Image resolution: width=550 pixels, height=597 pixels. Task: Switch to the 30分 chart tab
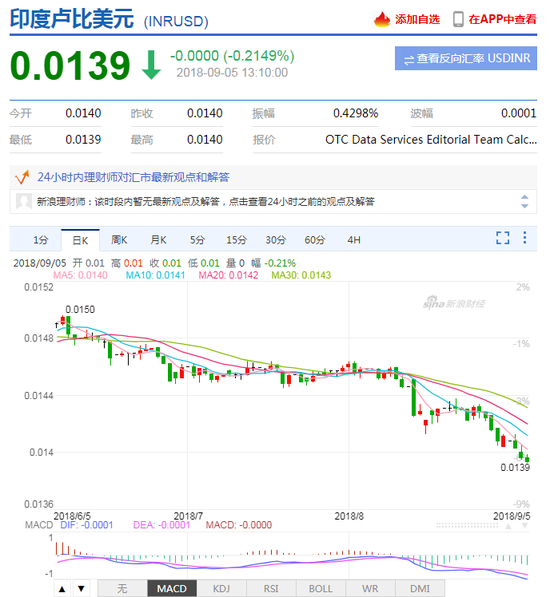pyautogui.click(x=276, y=240)
